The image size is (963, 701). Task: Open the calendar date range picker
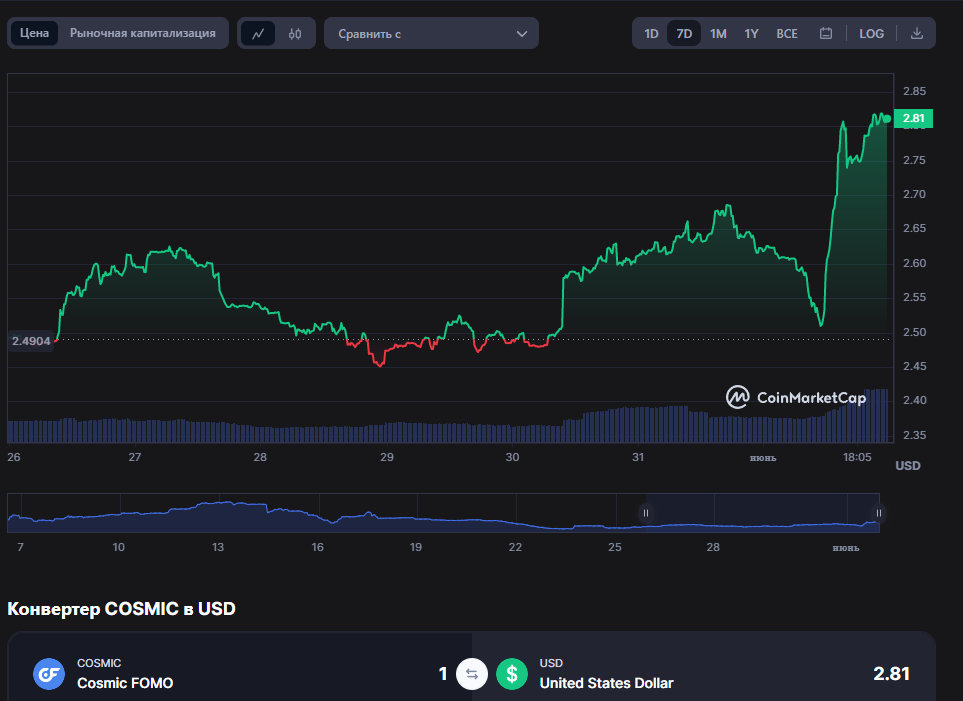(x=826, y=33)
